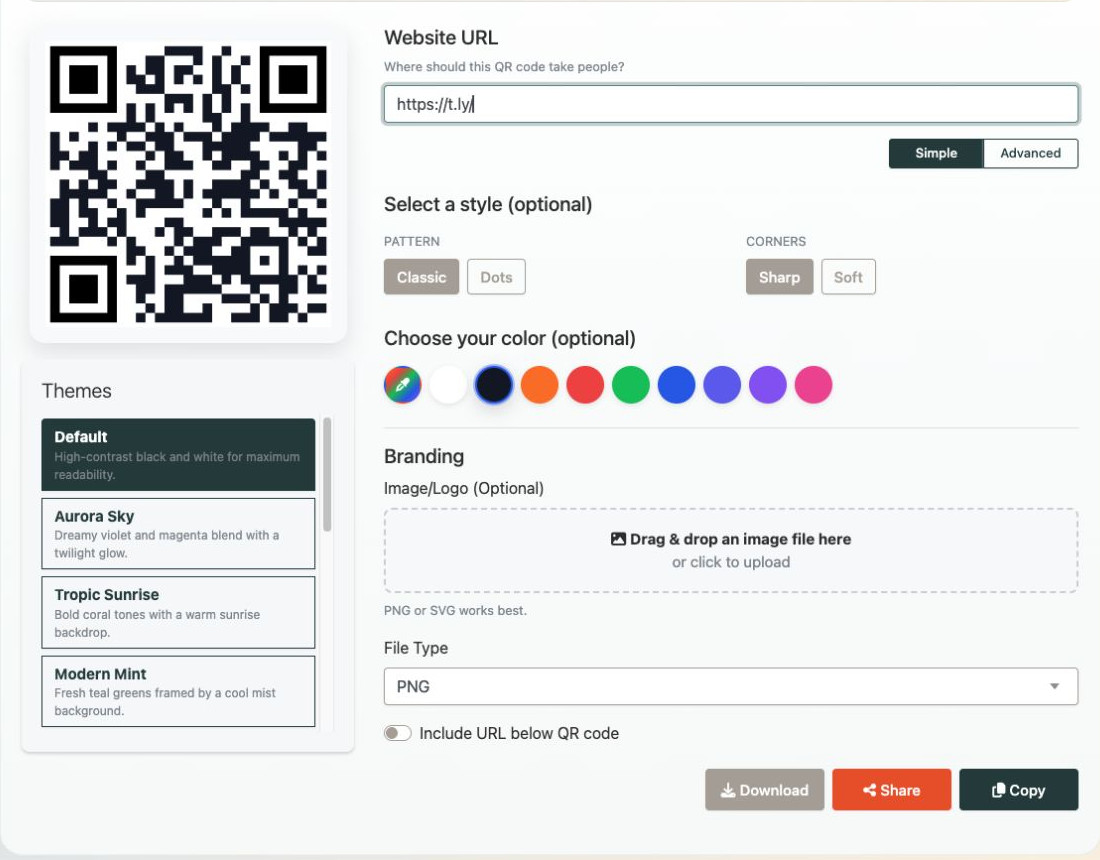The height and width of the screenshot is (860, 1100).
Task: Pick the blue color swatch
Action: tap(676, 384)
